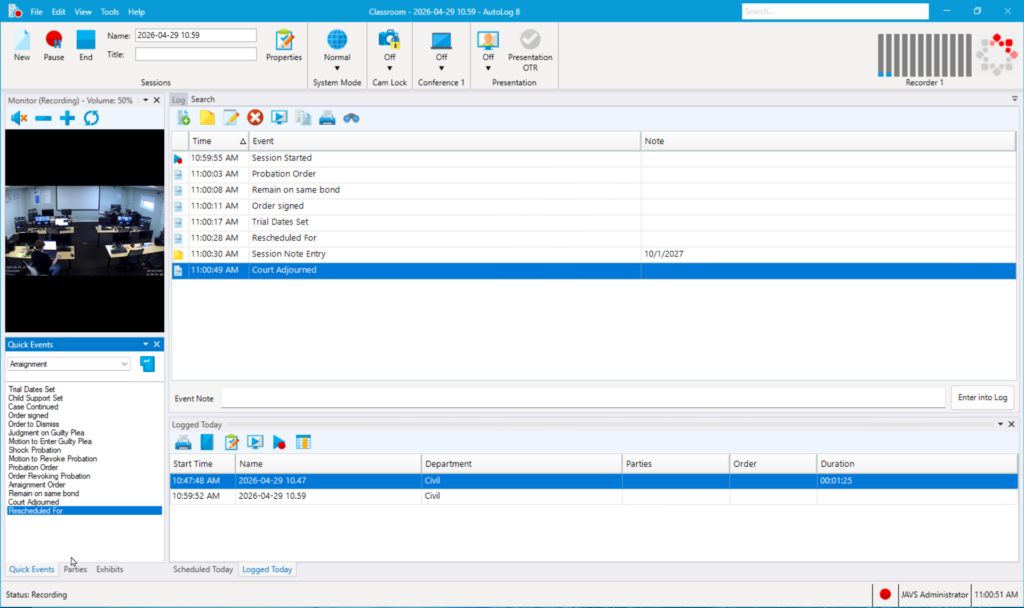
Task: Select the Probation Order quick event
Action: pyautogui.click(x=33, y=468)
